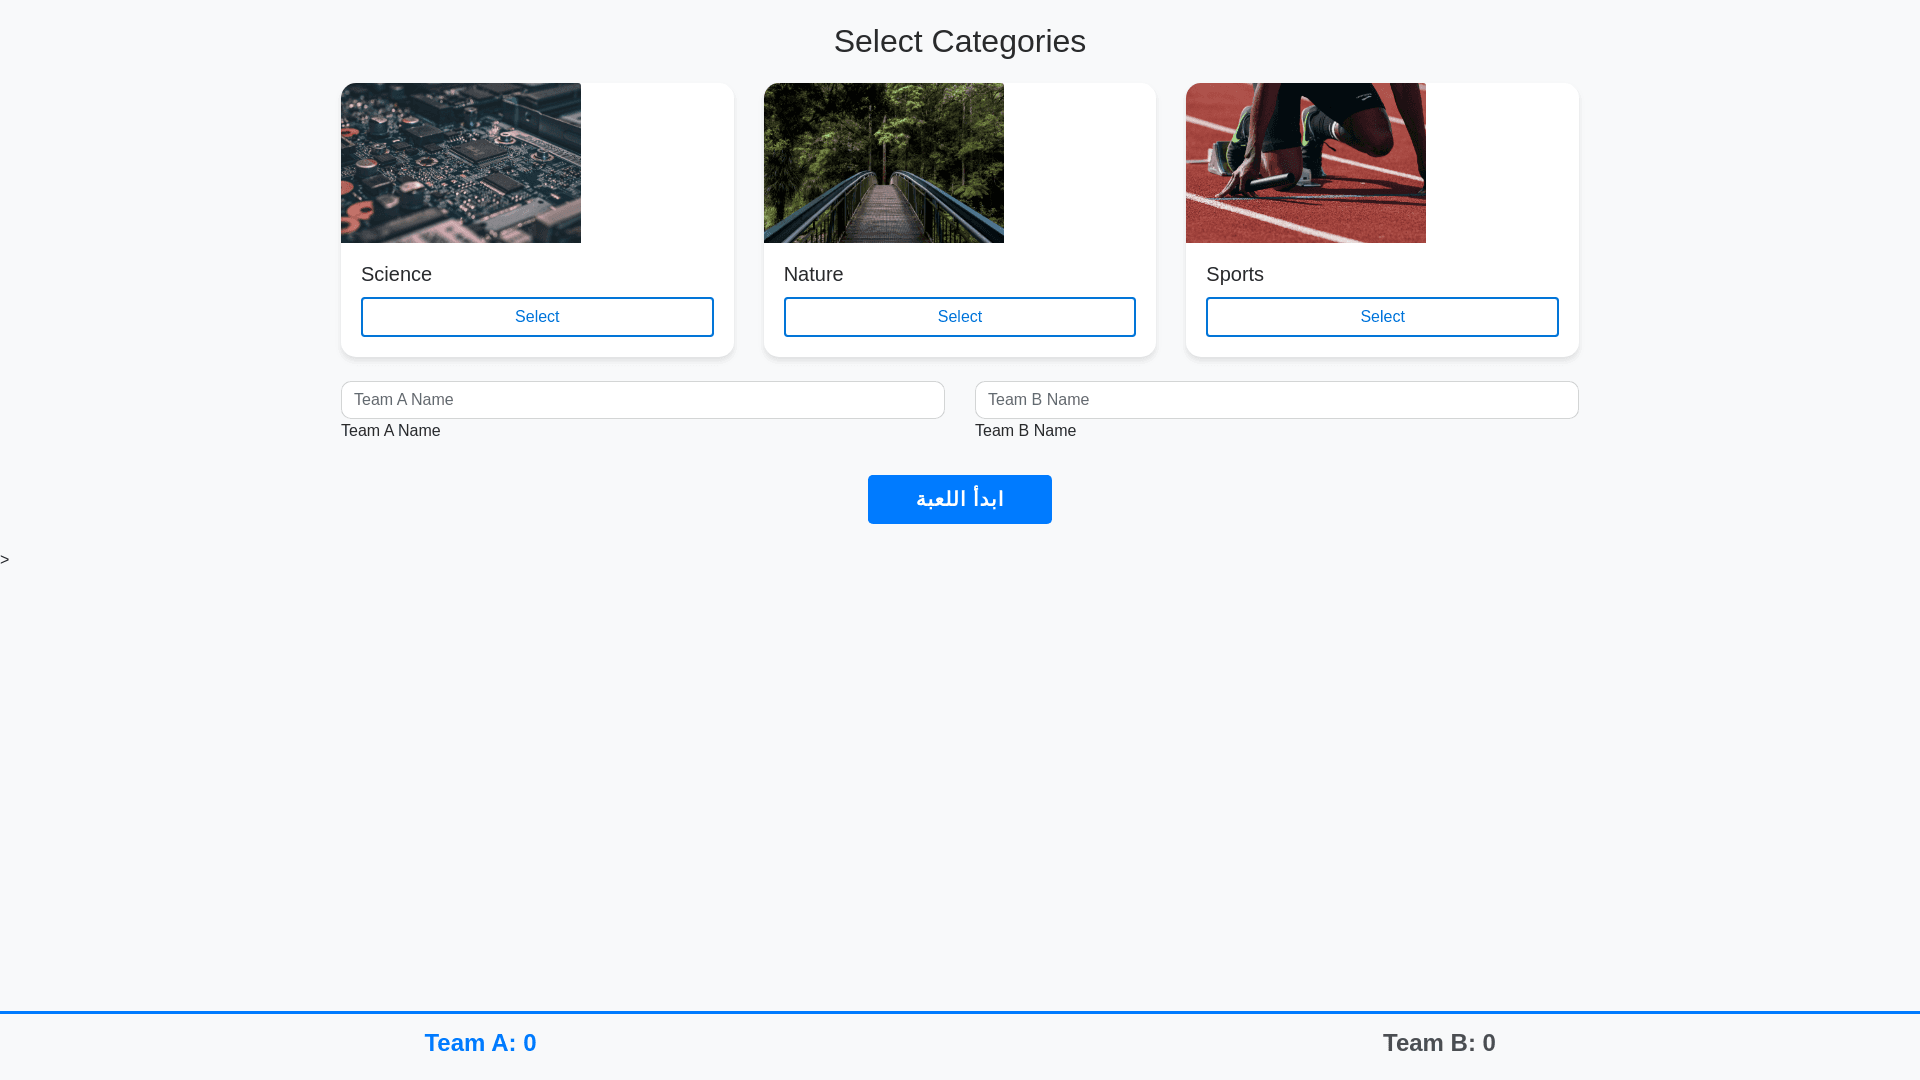Click empty white area of Science card
The height and width of the screenshot is (1080, 1920).
(657, 163)
